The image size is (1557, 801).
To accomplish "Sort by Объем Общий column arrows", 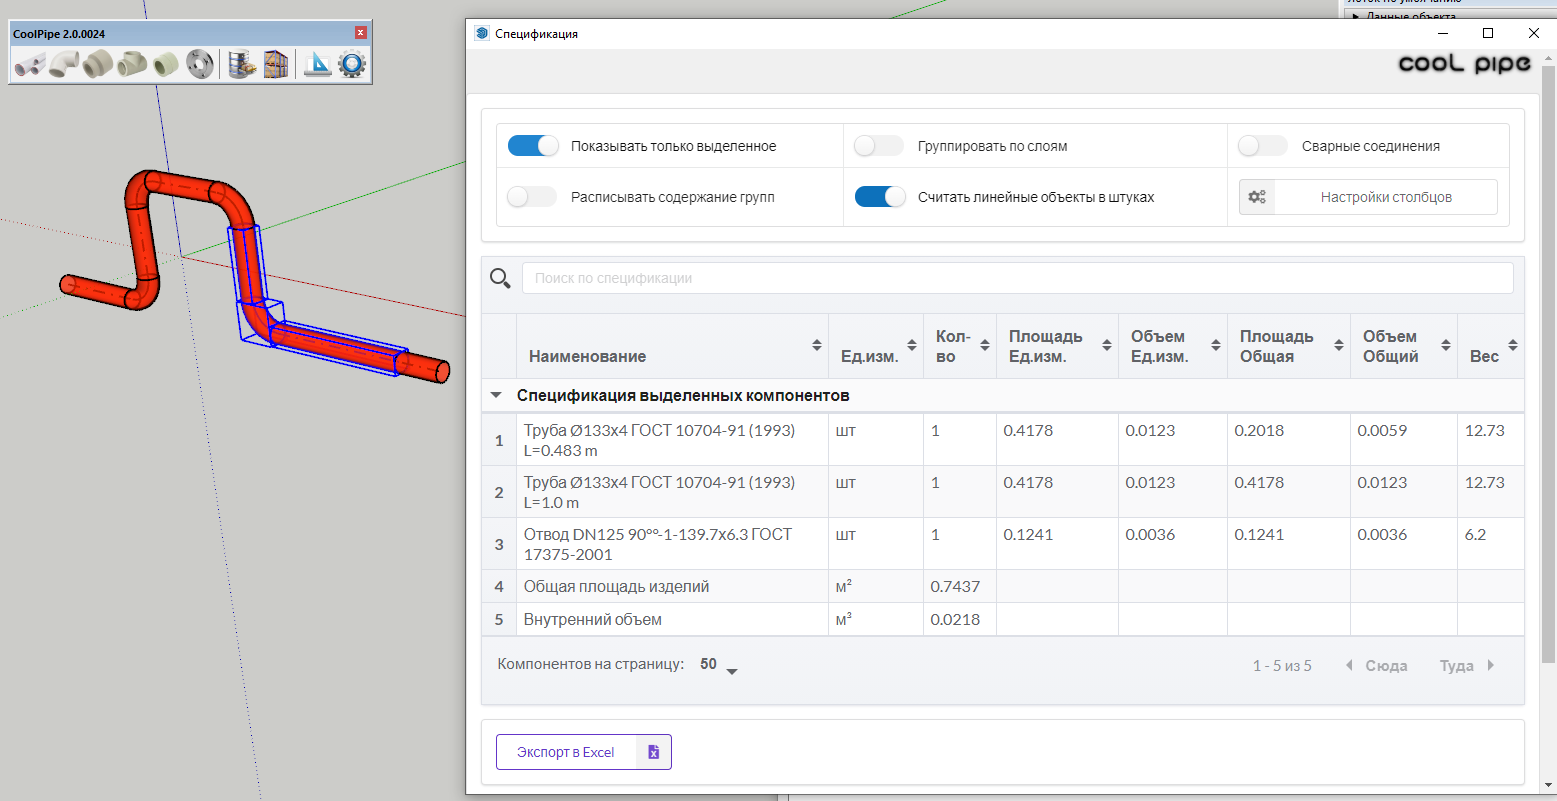I will 1446,345.
